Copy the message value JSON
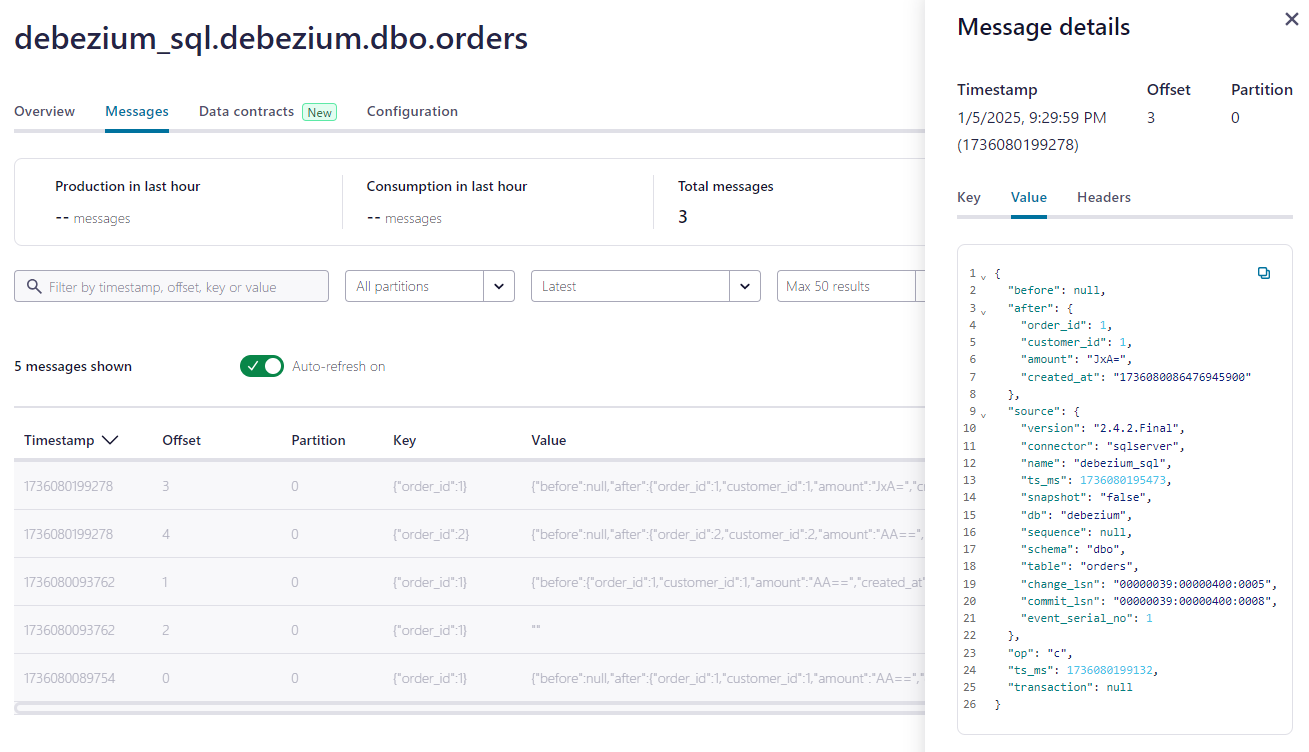This screenshot has height=752, width=1309. click(x=1264, y=273)
